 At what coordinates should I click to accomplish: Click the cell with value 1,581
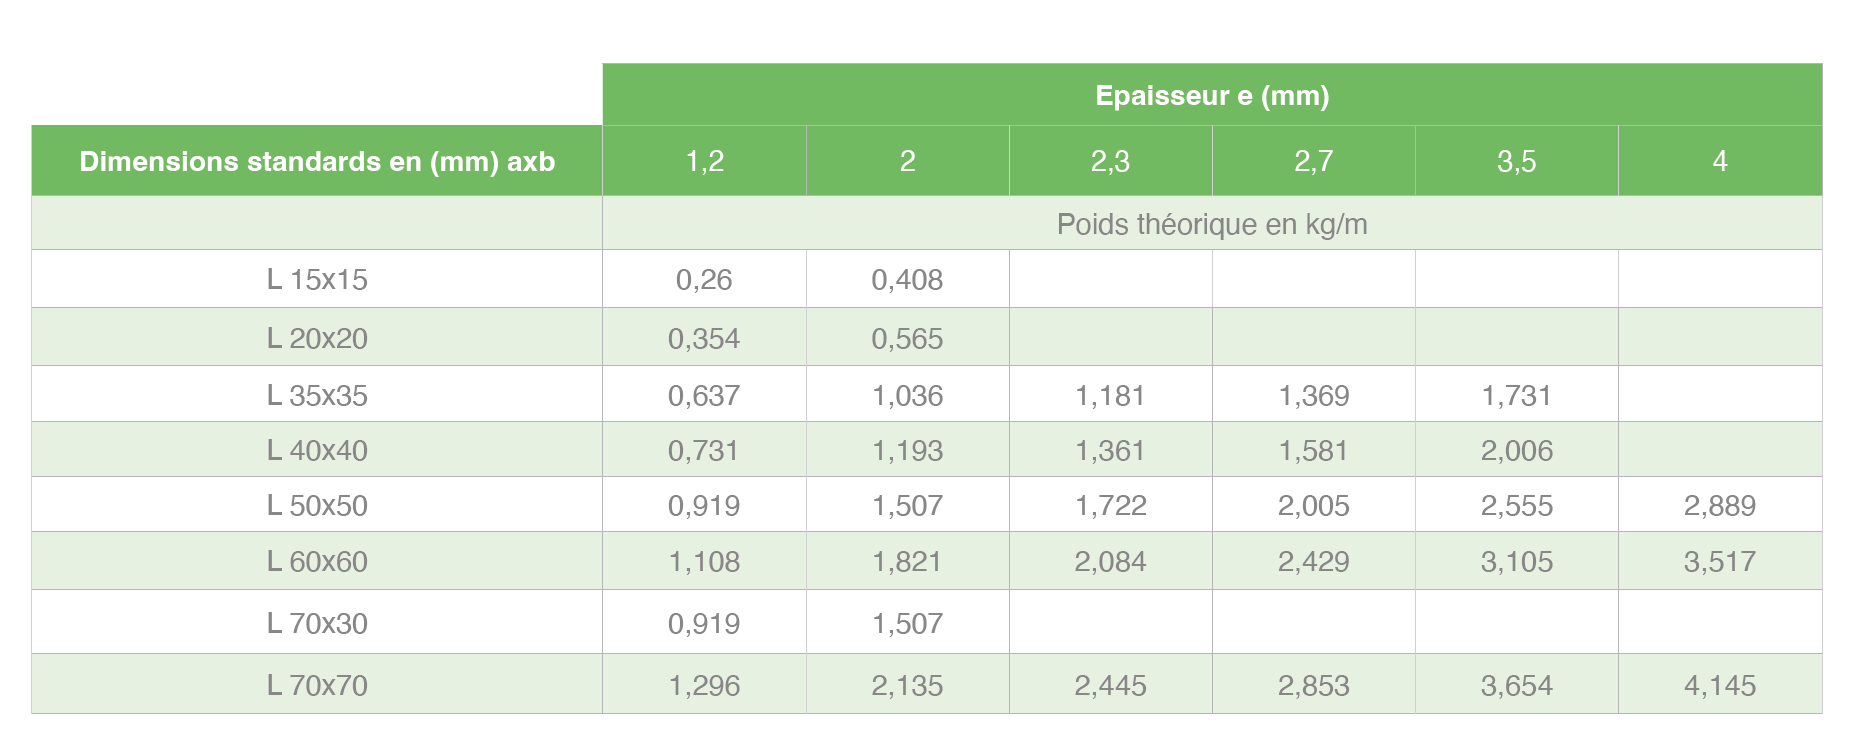coord(1313,450)
